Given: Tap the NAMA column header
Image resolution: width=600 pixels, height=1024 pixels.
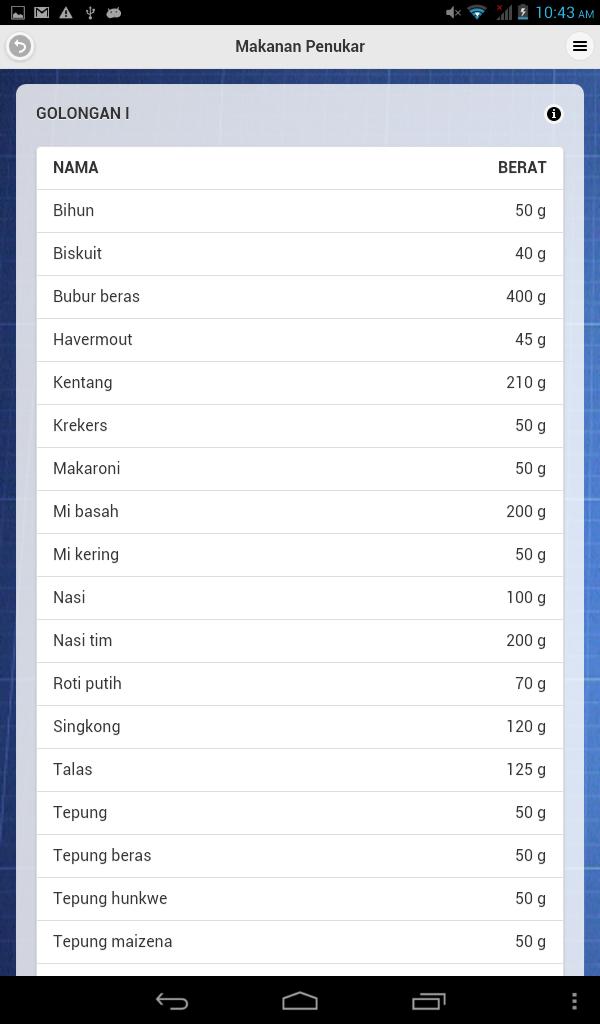Looking at the screenshot, I should pos(76,167).
